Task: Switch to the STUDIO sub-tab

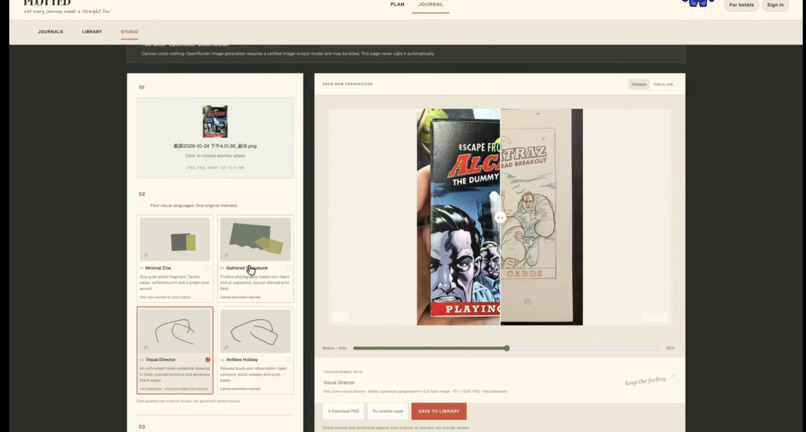Action: pyautogui.click(x=130, y=32)
